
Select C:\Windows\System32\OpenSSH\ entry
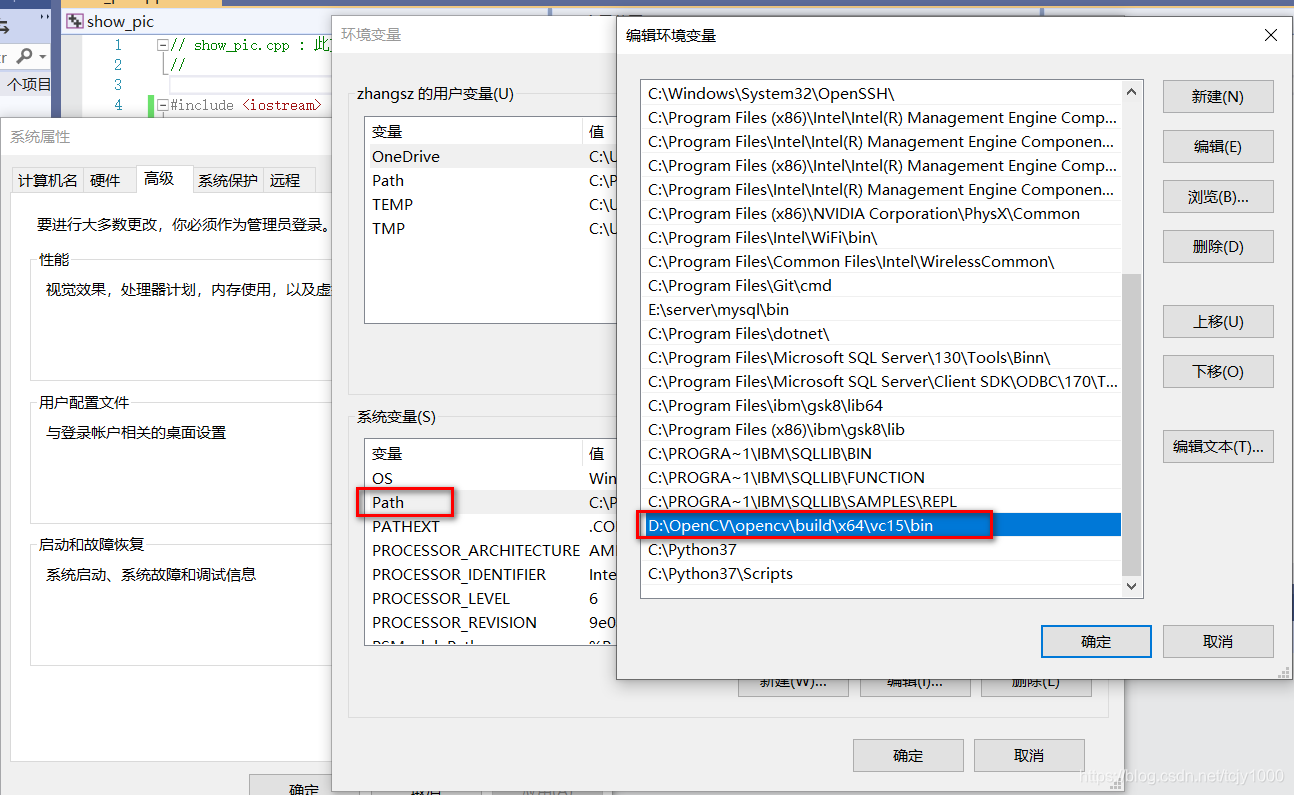click(880, 93)
